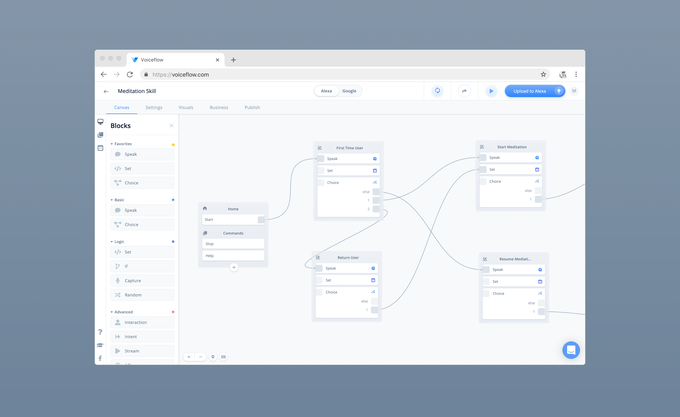Click the Facebook icon in the left sidebar
Screen dimensions: 680x417
100,358
